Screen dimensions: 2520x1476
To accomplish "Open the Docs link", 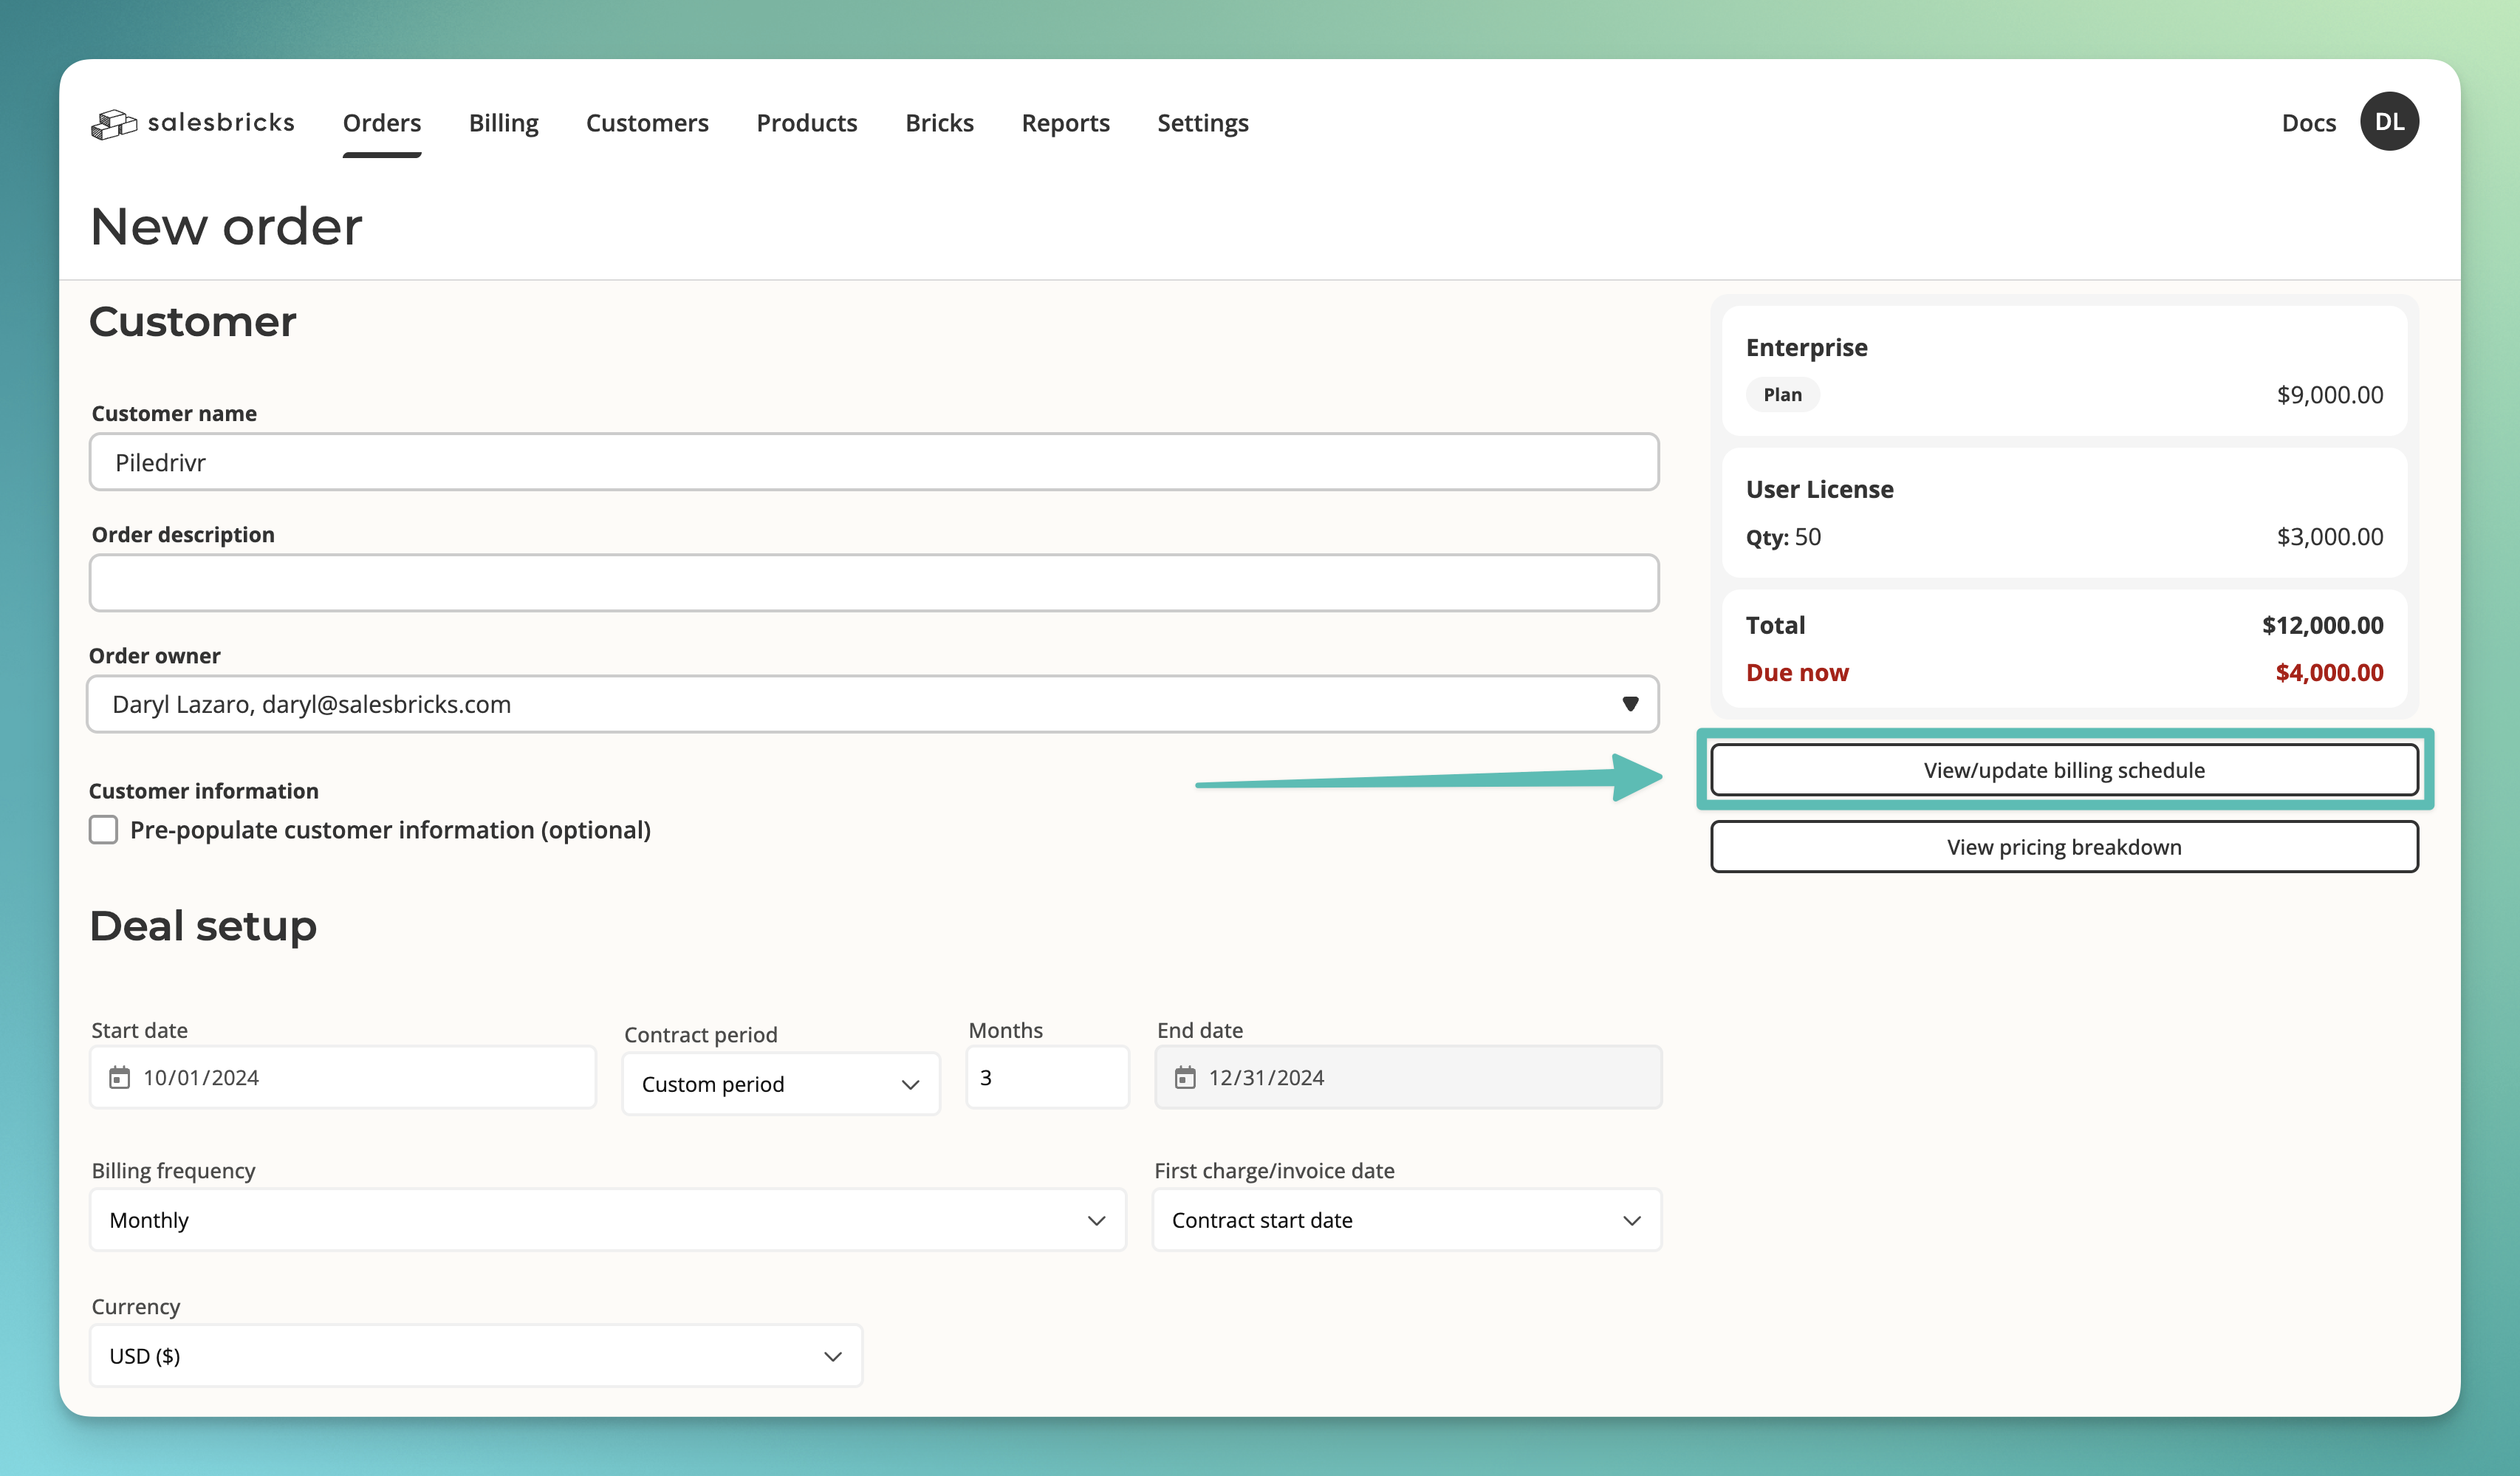I will [2308, 123].
